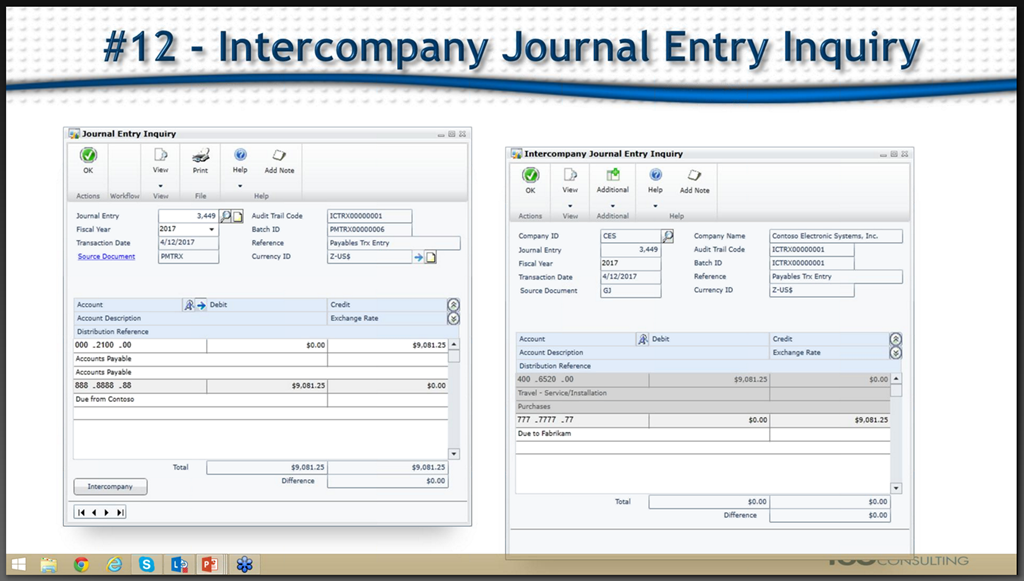Click the Company ID lookup magnifier
This screenshot has width=1024, height=581.
tap(668, 236)
